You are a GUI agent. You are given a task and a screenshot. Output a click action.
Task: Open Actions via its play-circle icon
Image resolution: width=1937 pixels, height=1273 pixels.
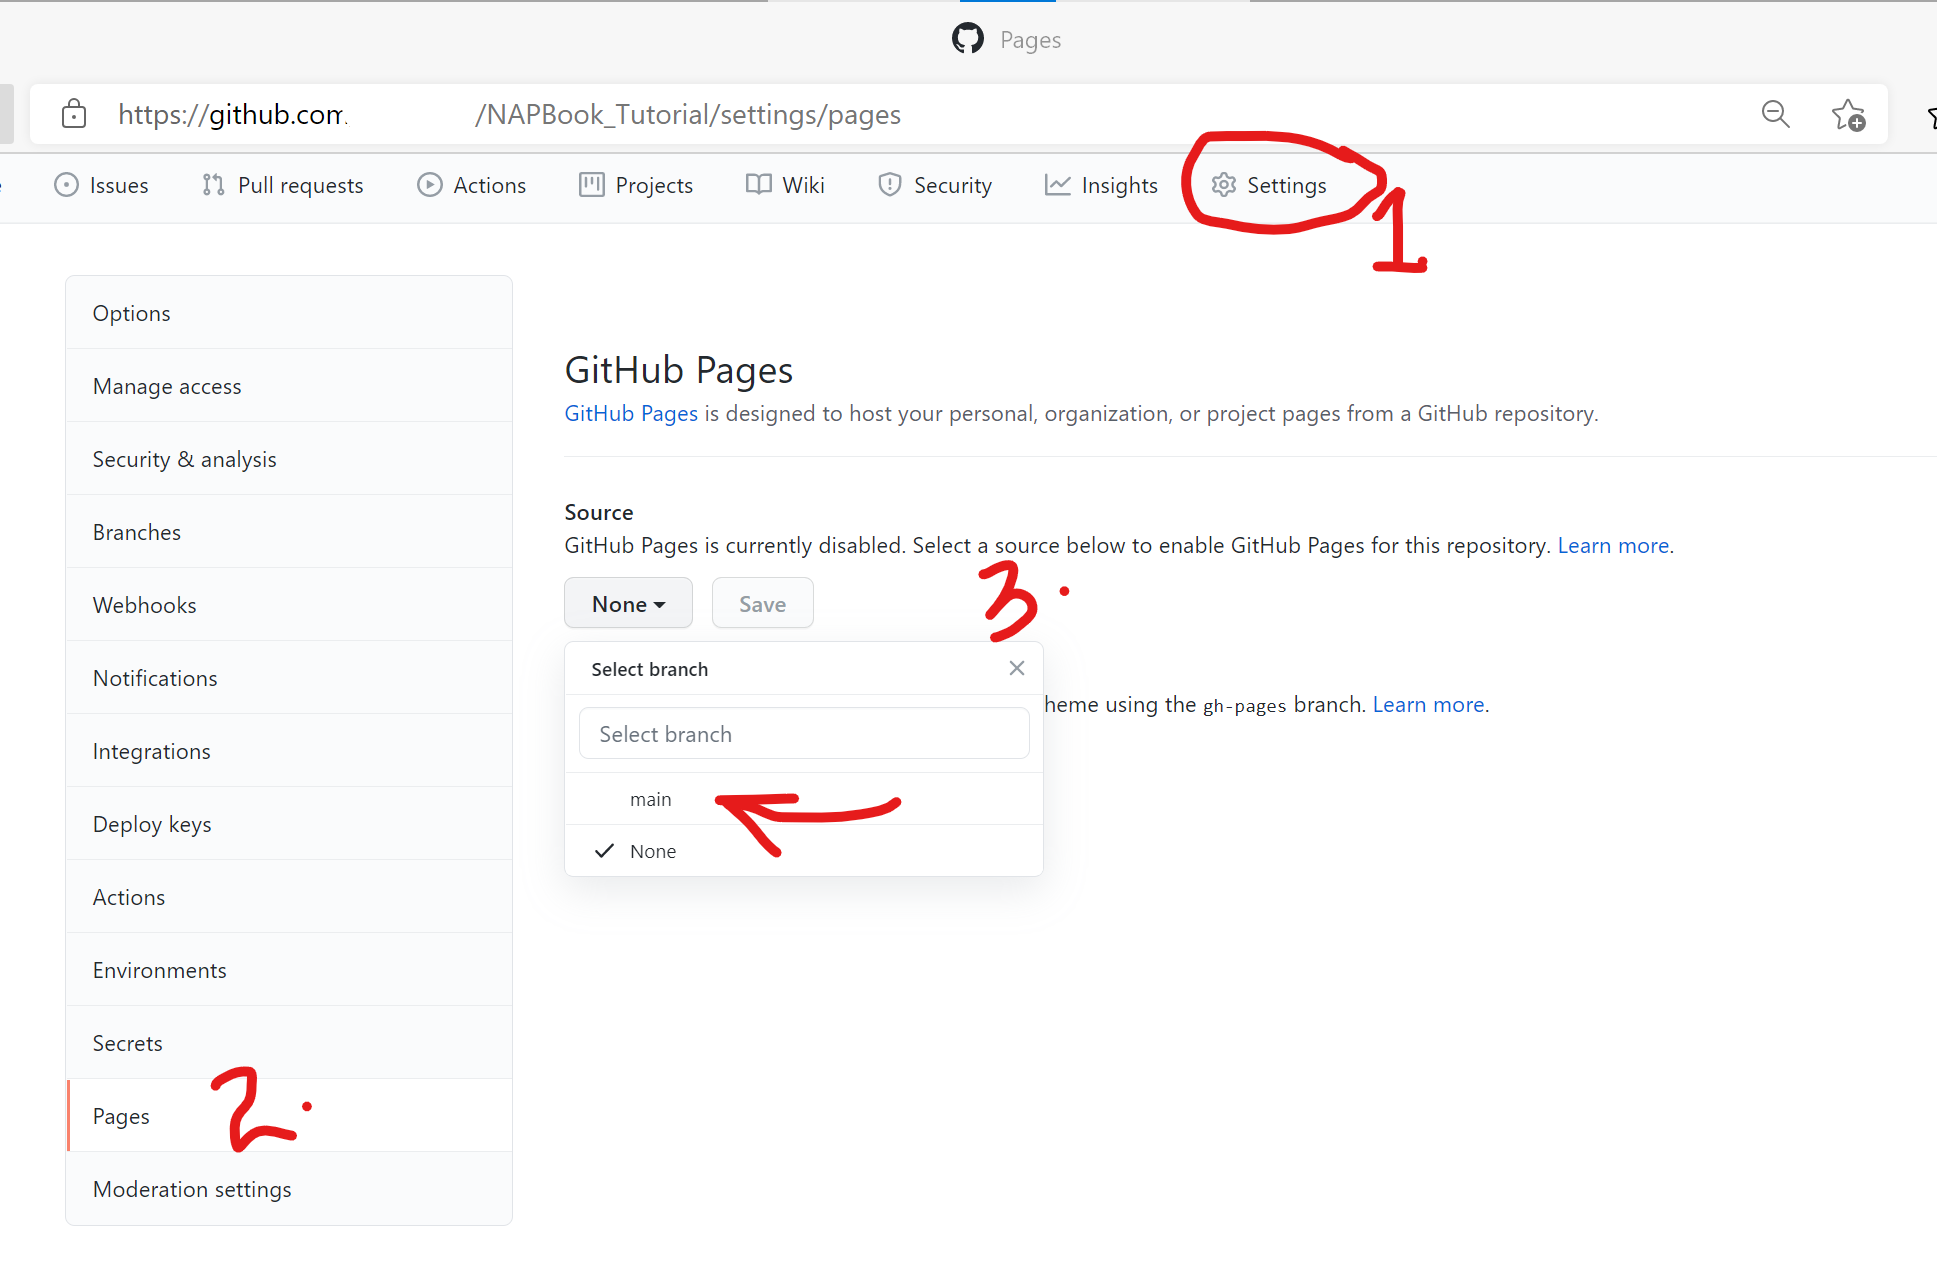pos(429,185)
